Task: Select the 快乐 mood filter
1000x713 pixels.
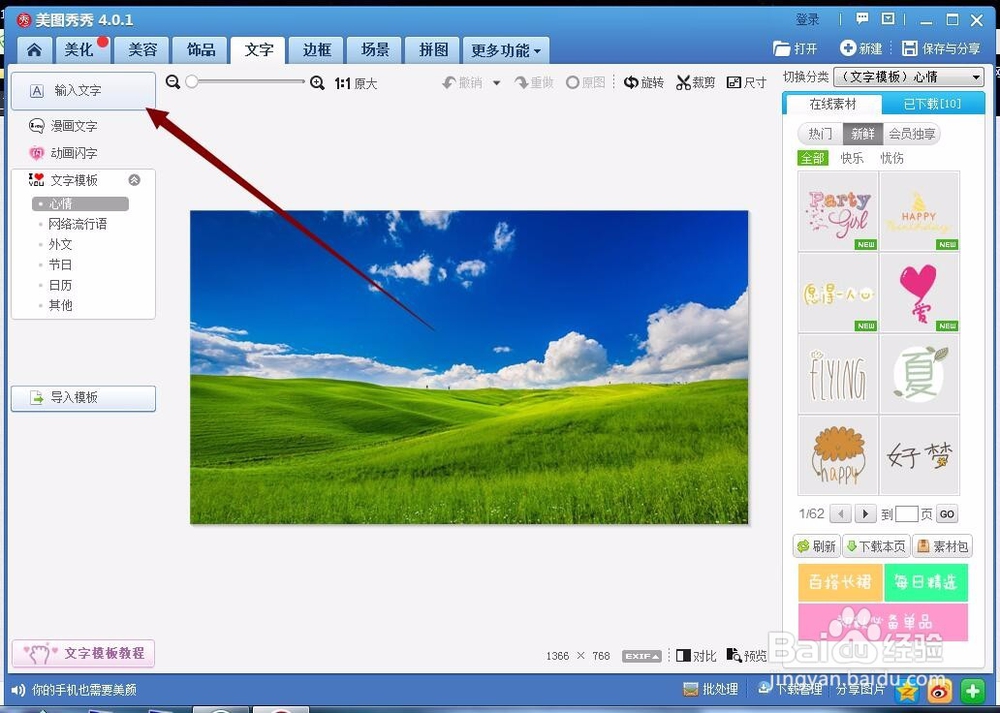Action: click(851, 158)
